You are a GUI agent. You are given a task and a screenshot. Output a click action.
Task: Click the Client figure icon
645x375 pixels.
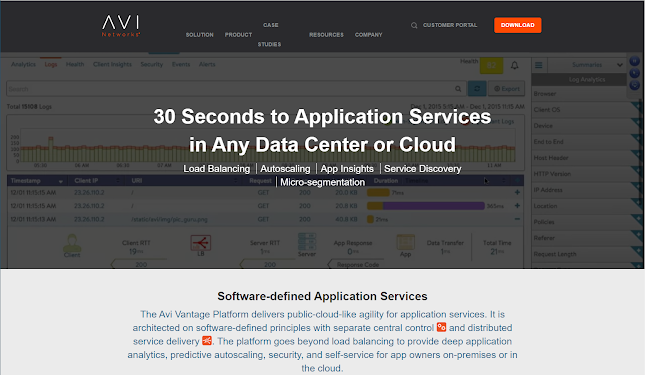point(72,243)
